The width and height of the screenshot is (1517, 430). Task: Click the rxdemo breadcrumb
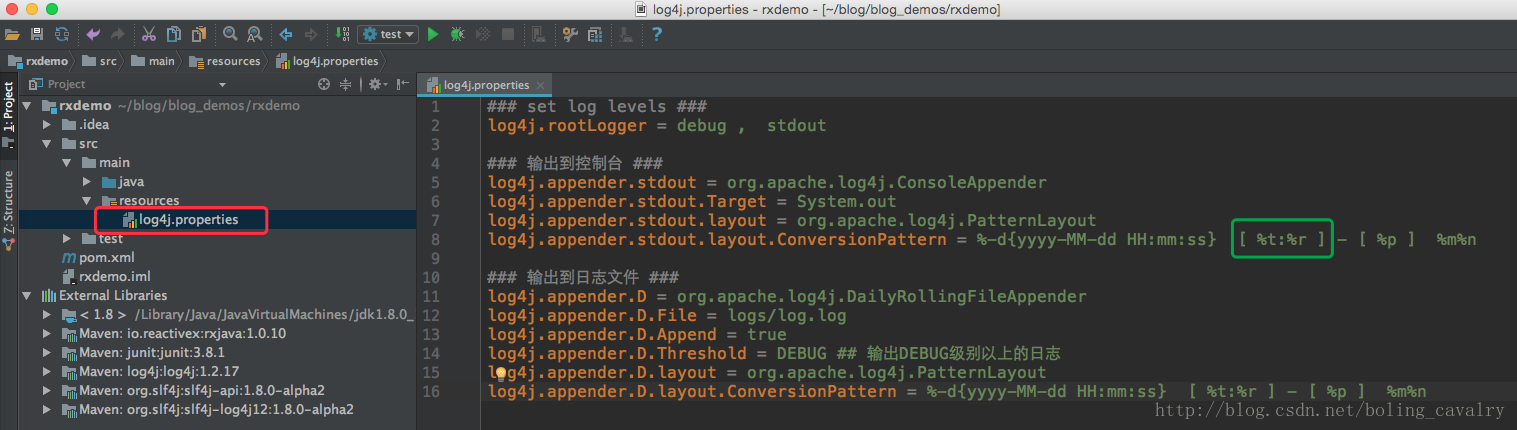pos(38,61)
